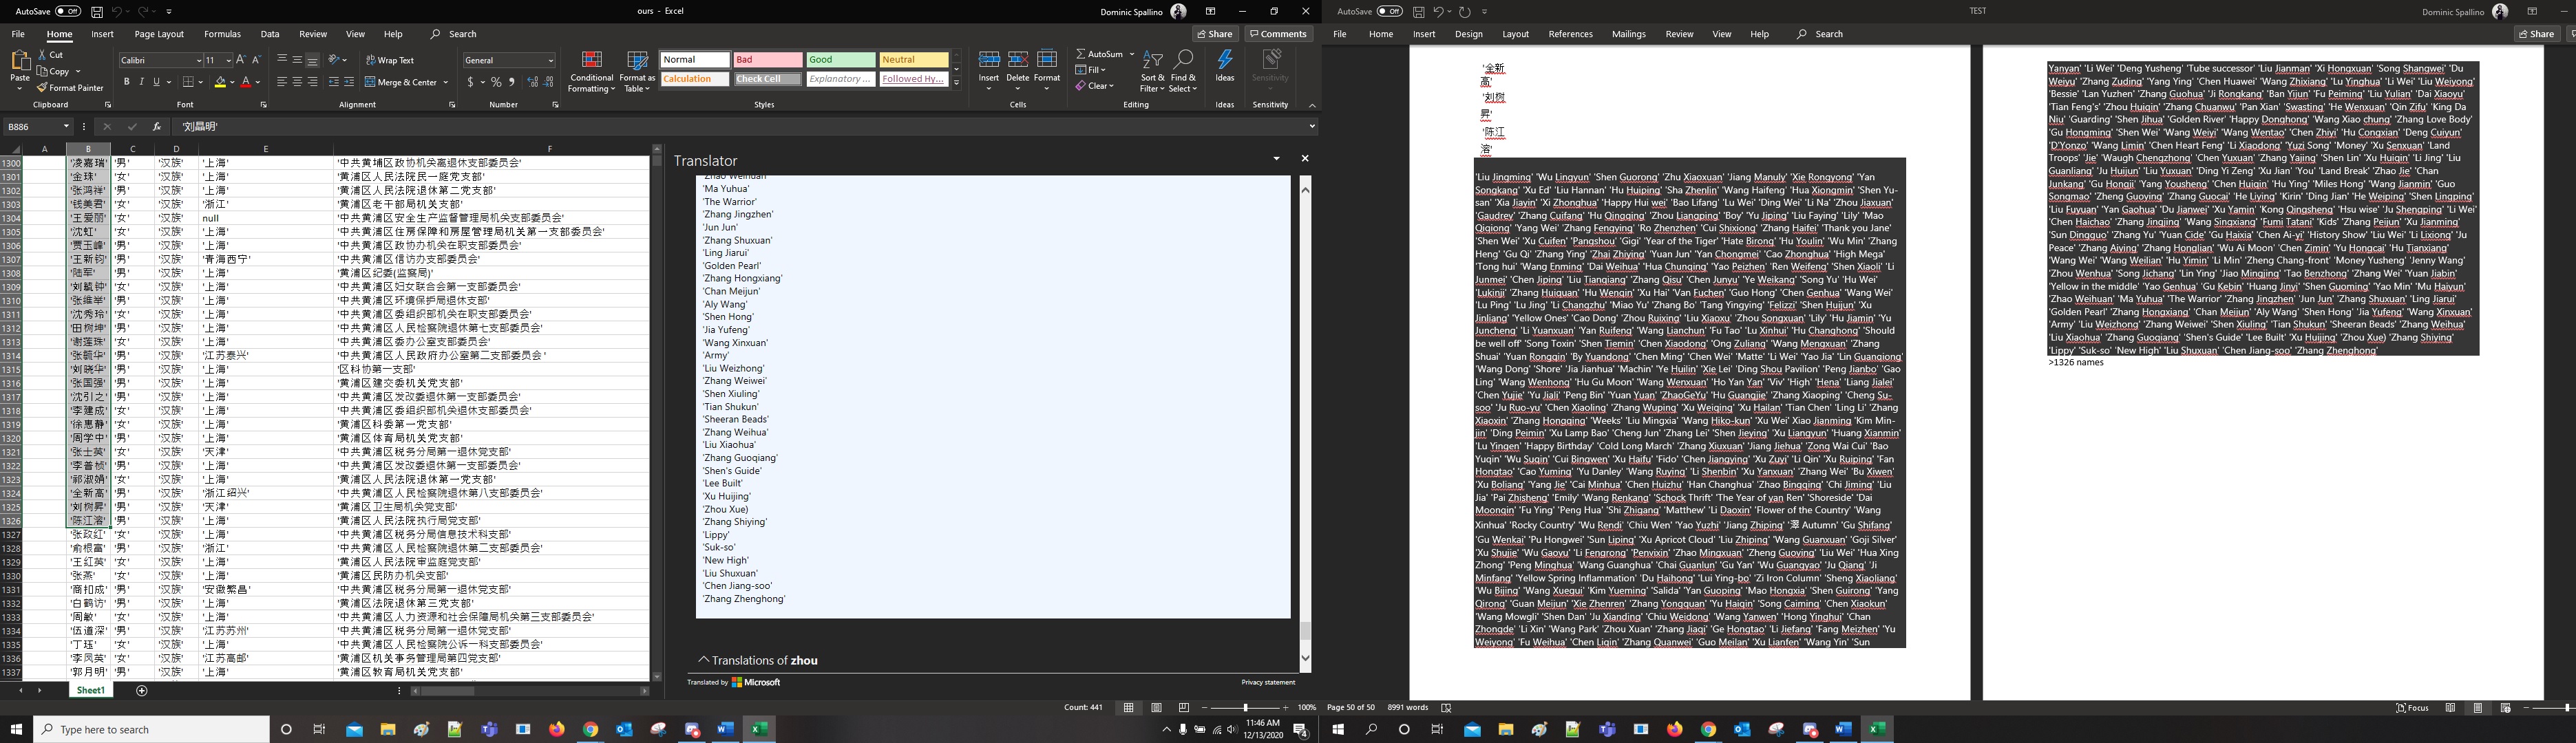Click the red Font Color button

tap(245, 82)
